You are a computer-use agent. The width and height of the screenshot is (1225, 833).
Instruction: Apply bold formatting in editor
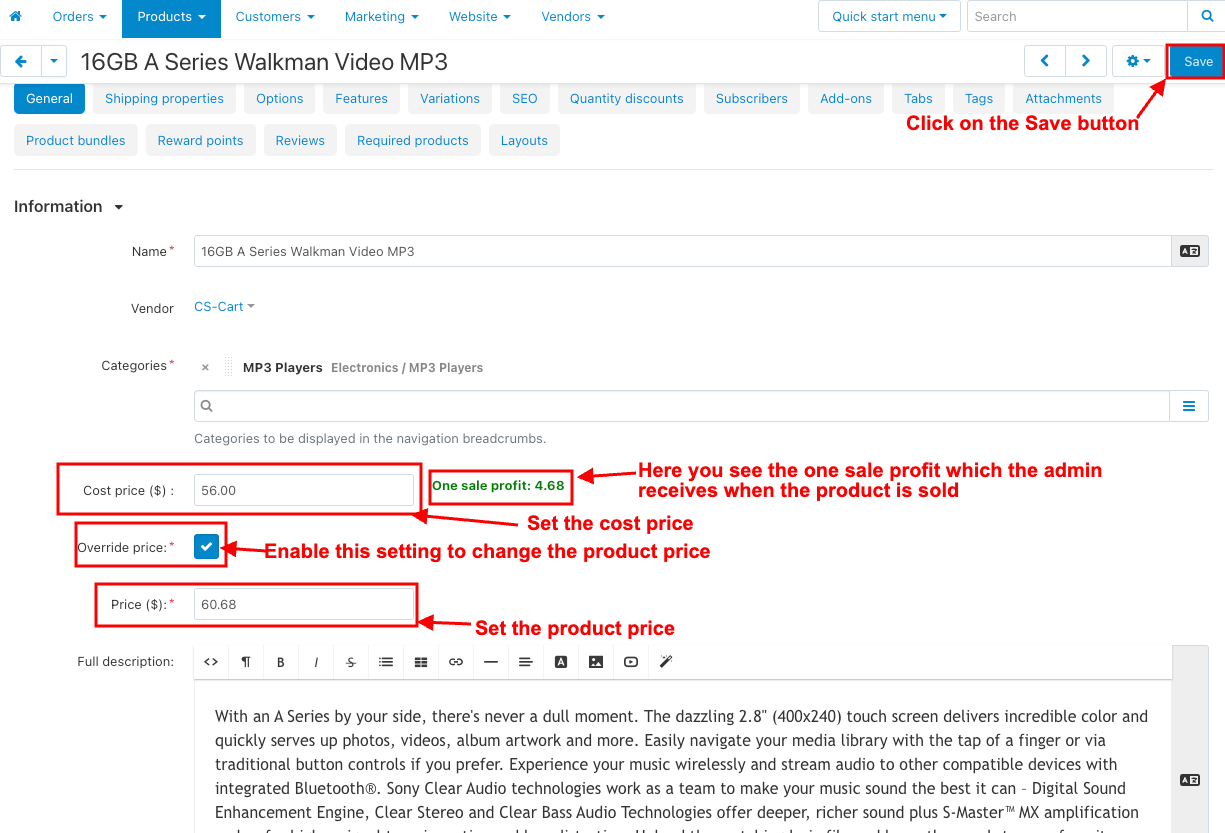pyautogui.click(x=281, y=662)
